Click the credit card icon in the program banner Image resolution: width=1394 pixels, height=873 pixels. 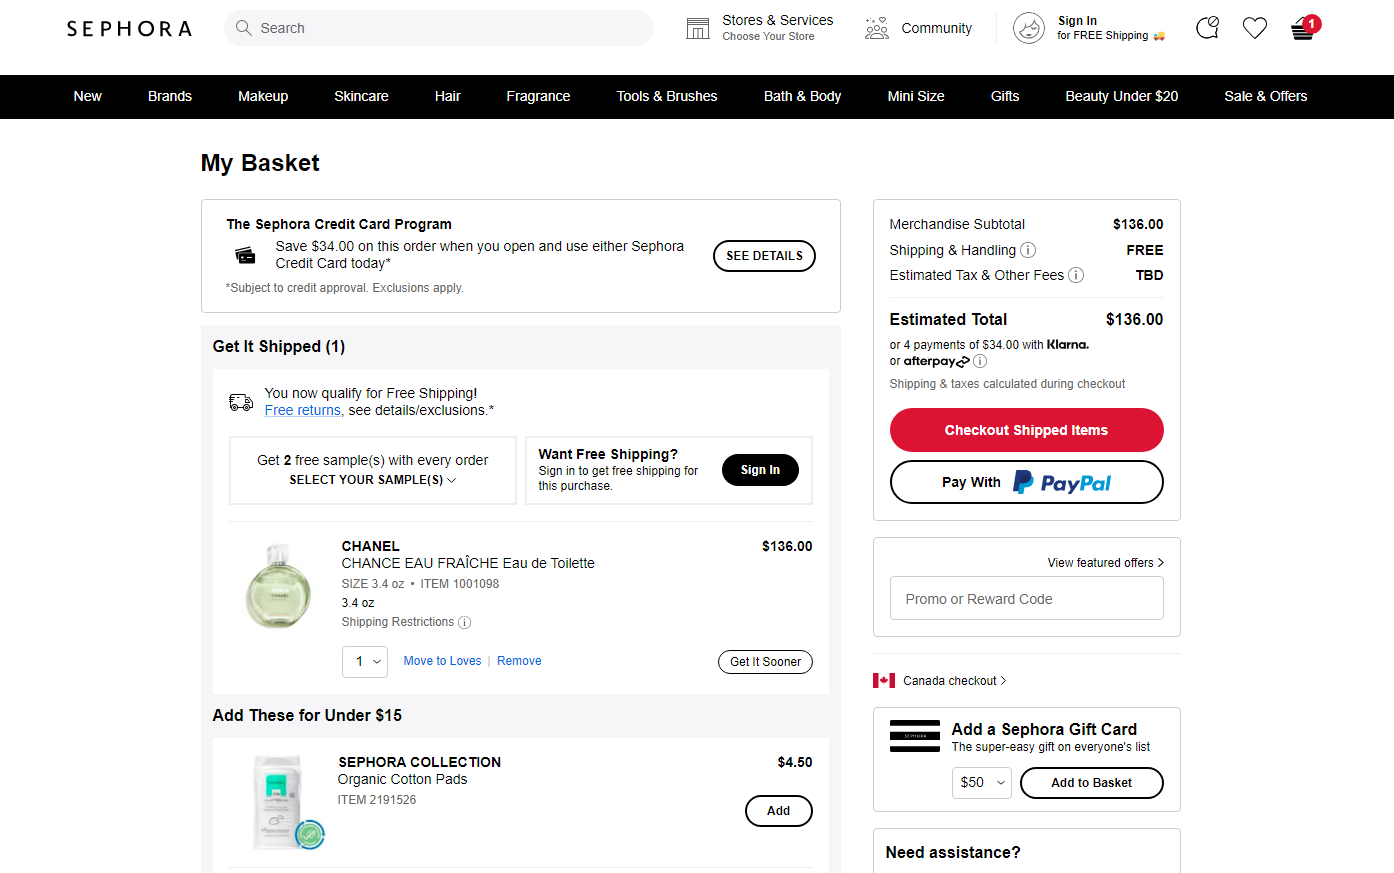(245, 255)
